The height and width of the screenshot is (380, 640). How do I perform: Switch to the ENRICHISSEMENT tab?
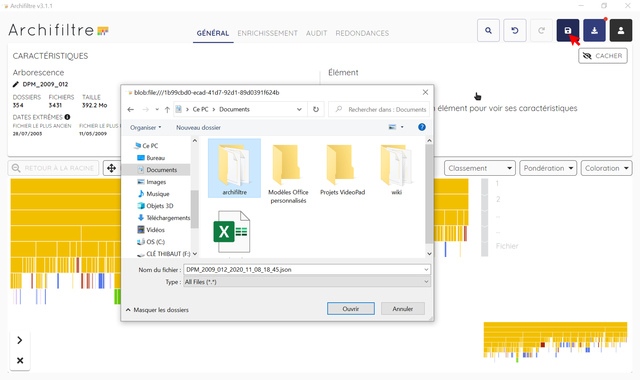267,33
